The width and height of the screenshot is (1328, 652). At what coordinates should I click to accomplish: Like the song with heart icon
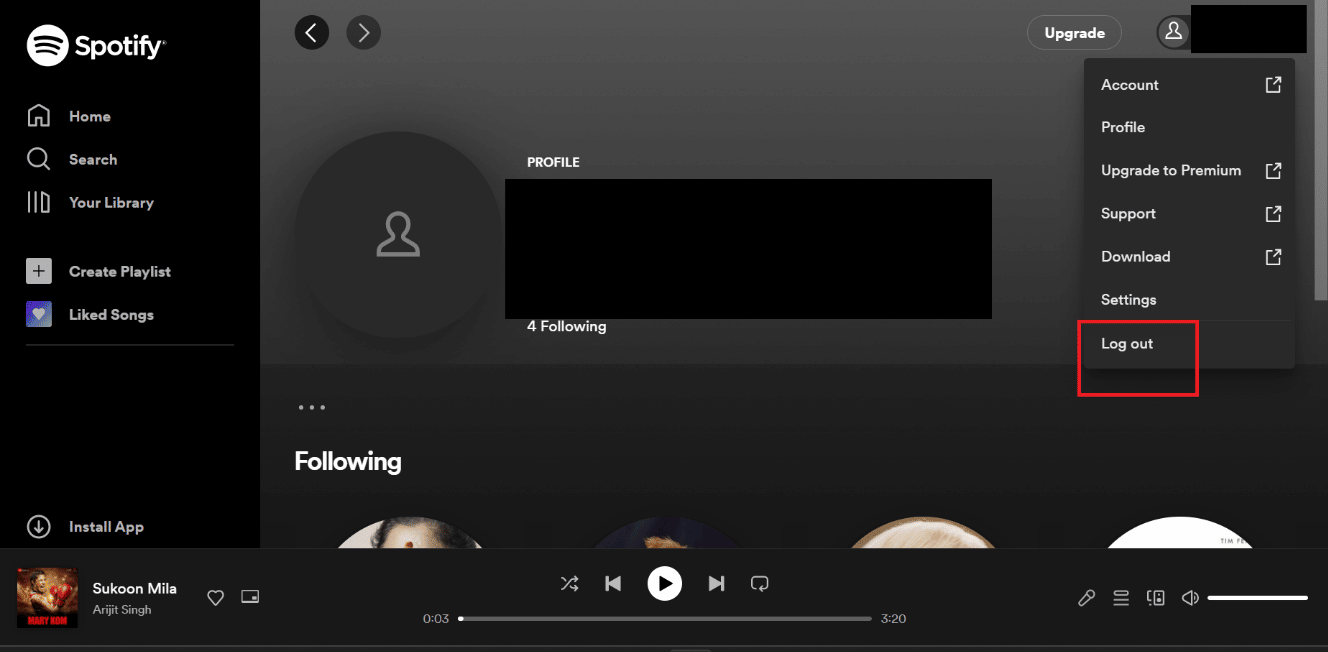tap(215, 597)
